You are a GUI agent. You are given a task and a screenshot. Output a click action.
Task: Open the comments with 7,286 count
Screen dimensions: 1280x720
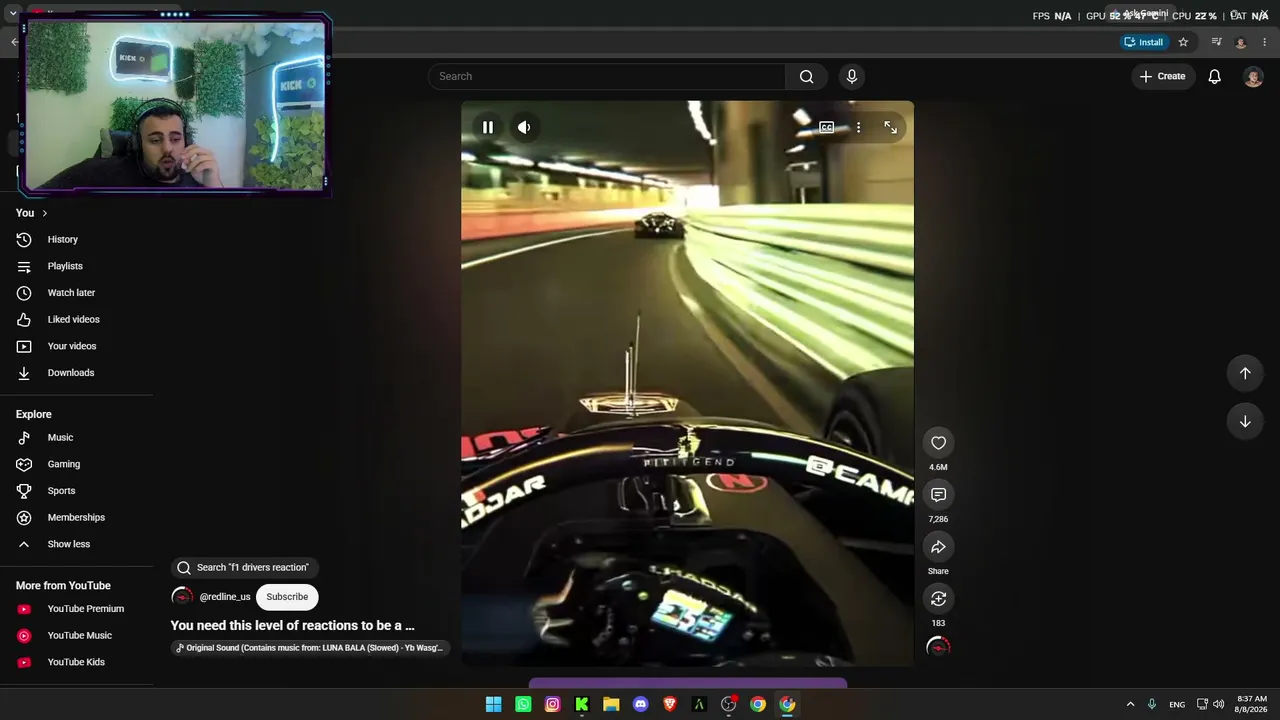[938, 495]
